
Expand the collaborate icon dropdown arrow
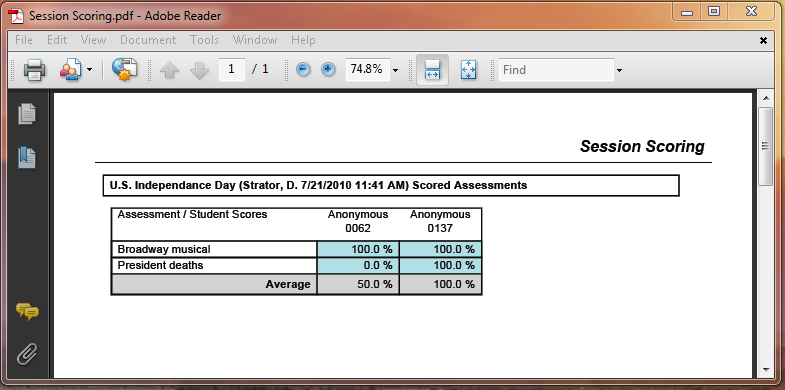pyautogui.click(x=89, y=70)
